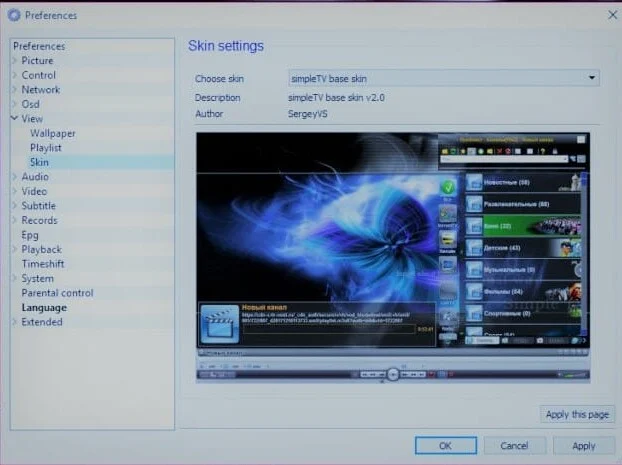Click the Cancel button
This screenshot has height=465, width=622.
tap(514, 446)
